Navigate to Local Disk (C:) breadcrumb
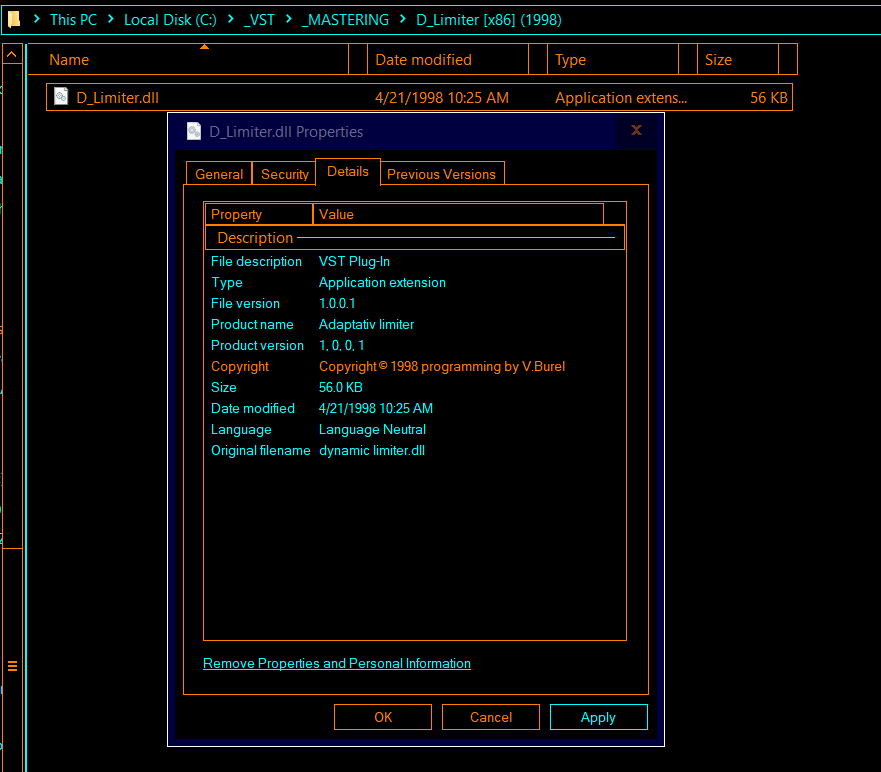 170,20
